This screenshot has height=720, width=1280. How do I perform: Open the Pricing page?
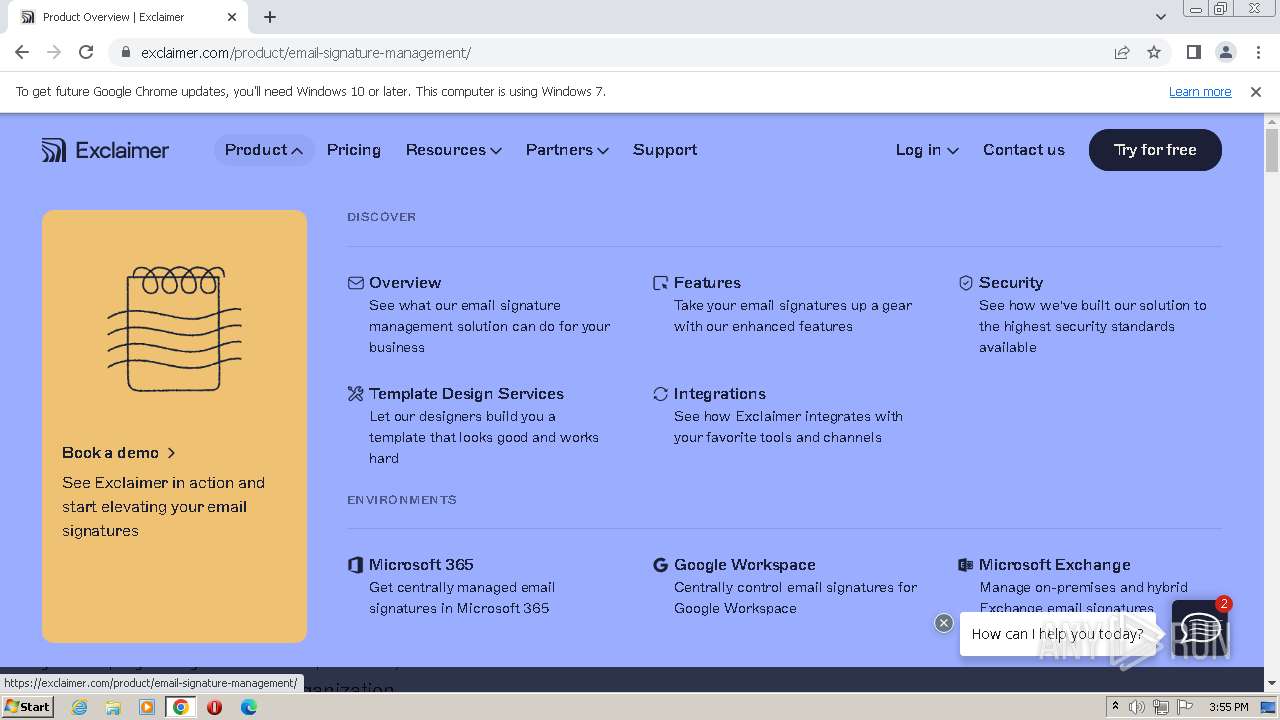pos(354,150)
